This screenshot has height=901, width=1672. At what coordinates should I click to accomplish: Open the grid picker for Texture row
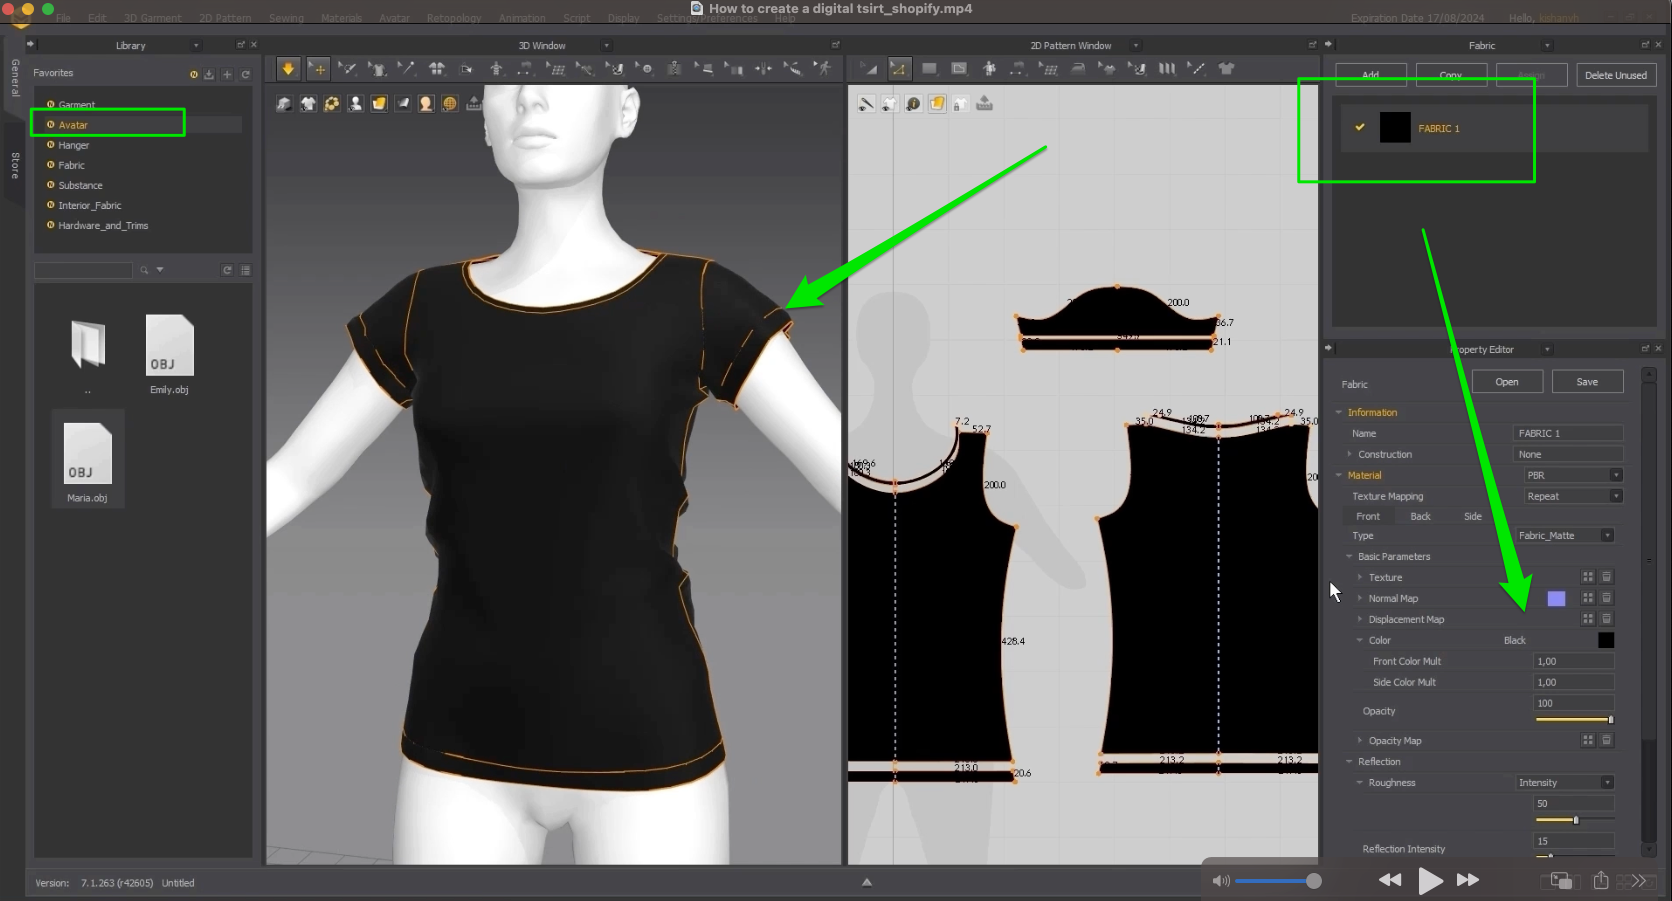pos(1588,577)
